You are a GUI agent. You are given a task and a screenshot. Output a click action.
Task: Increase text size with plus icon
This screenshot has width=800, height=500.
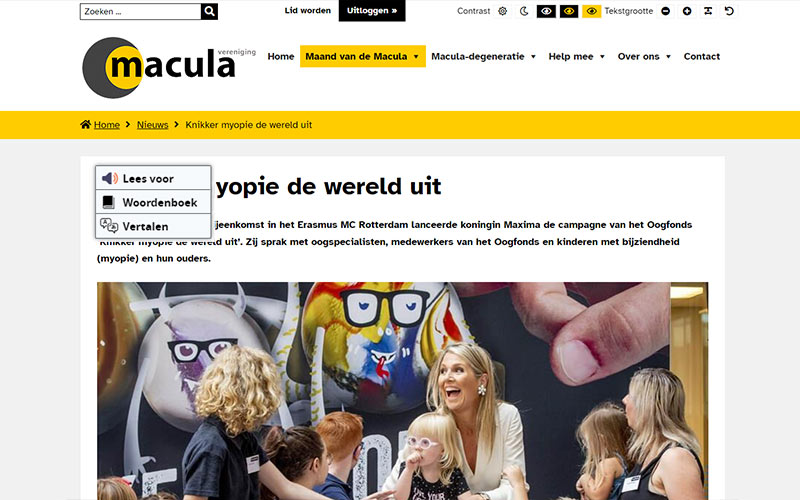tap(687, 11)
